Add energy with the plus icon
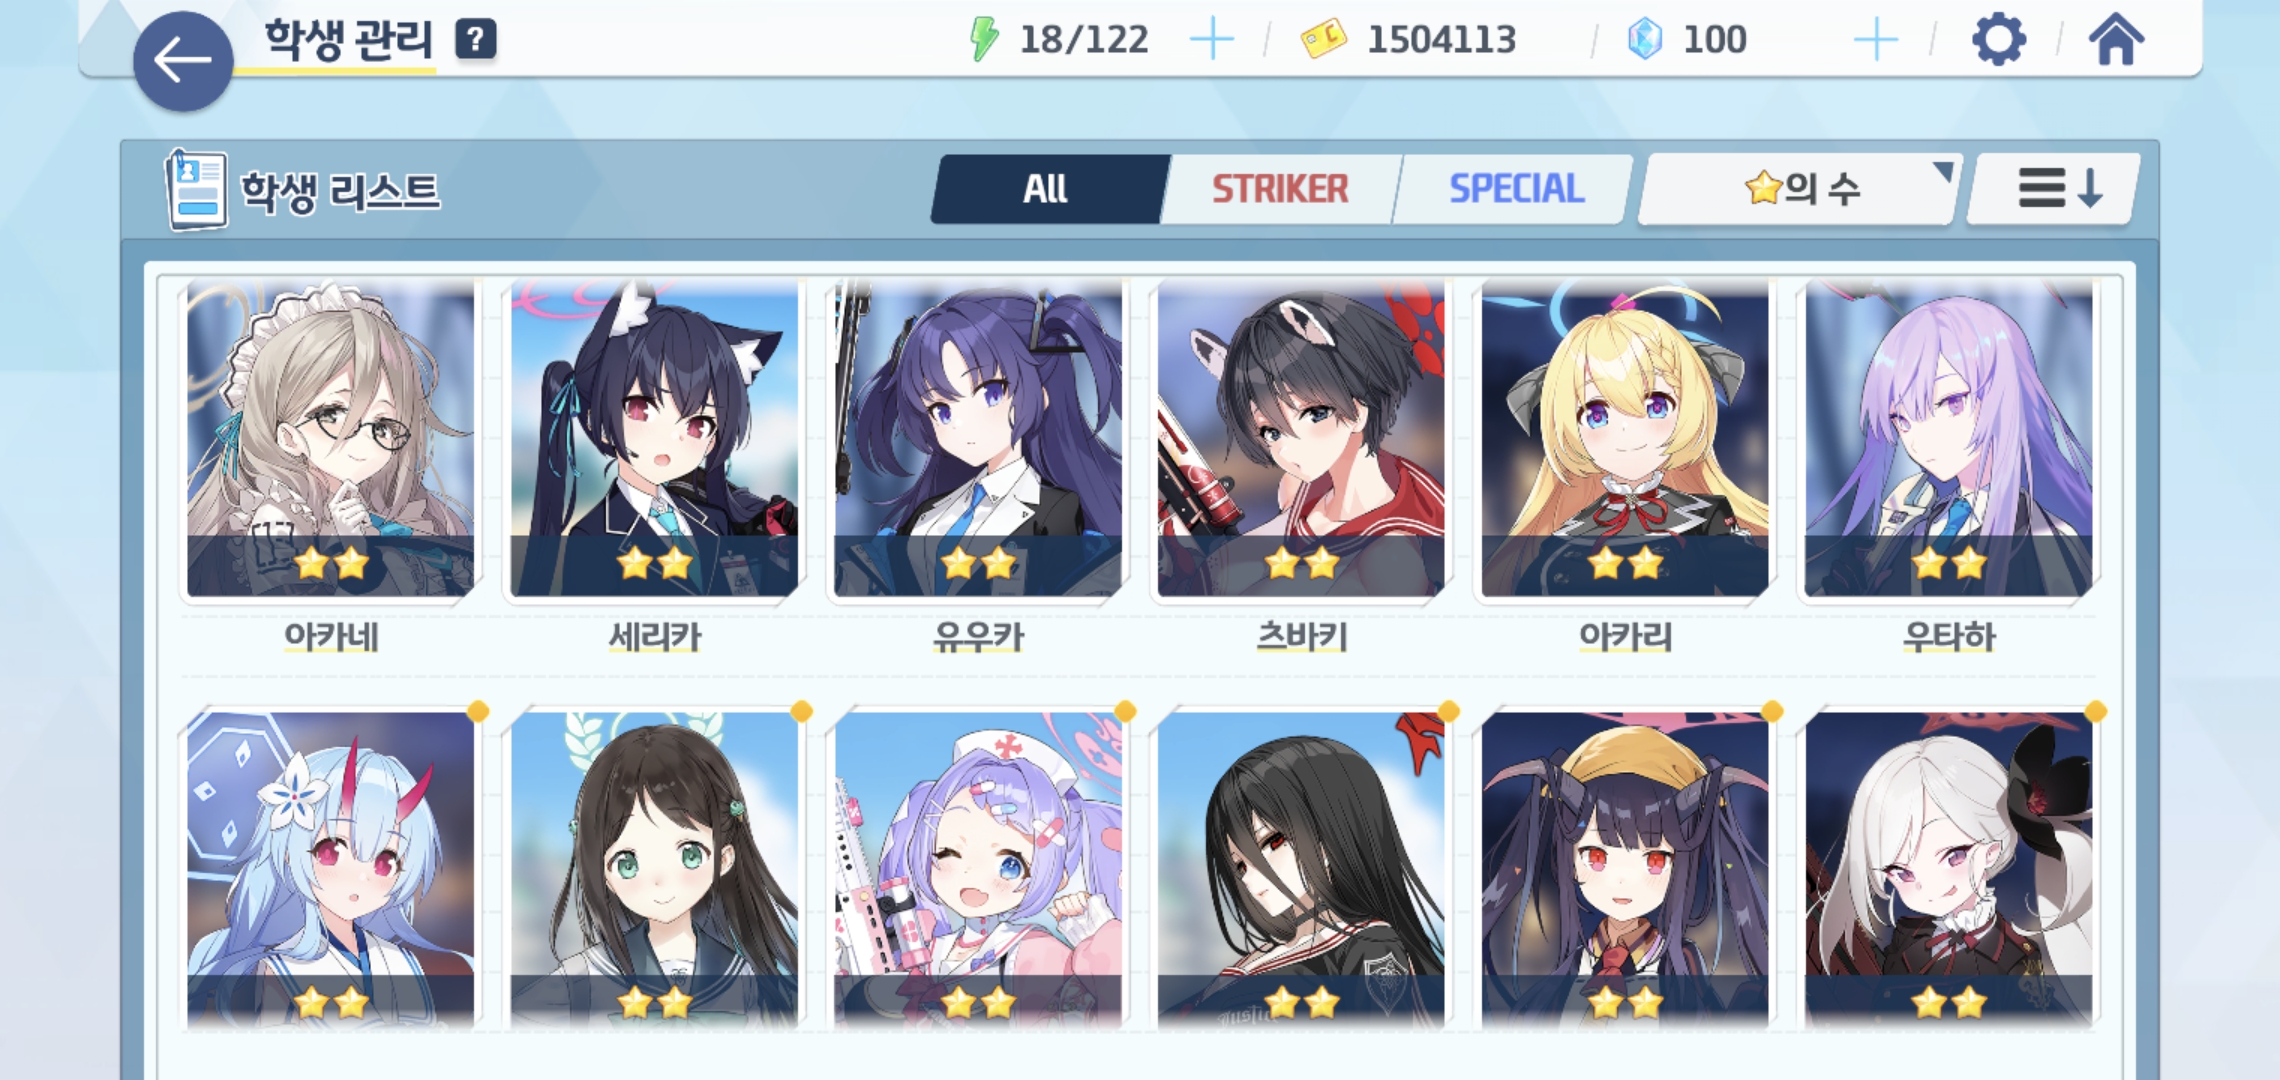Viewport: 2280px width, 1080px height. click(1212, 40)
